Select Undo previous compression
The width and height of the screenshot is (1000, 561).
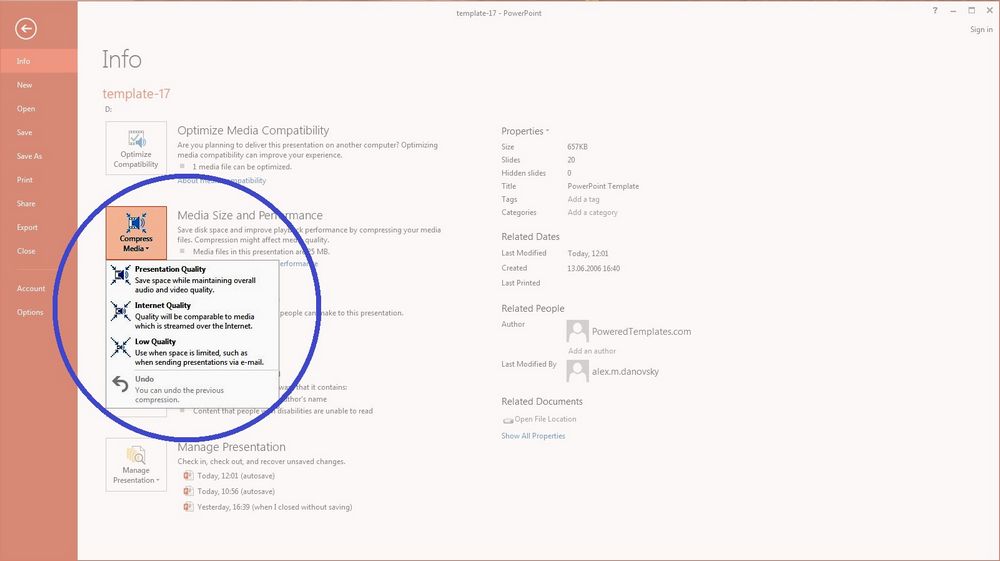coord(192,389)
